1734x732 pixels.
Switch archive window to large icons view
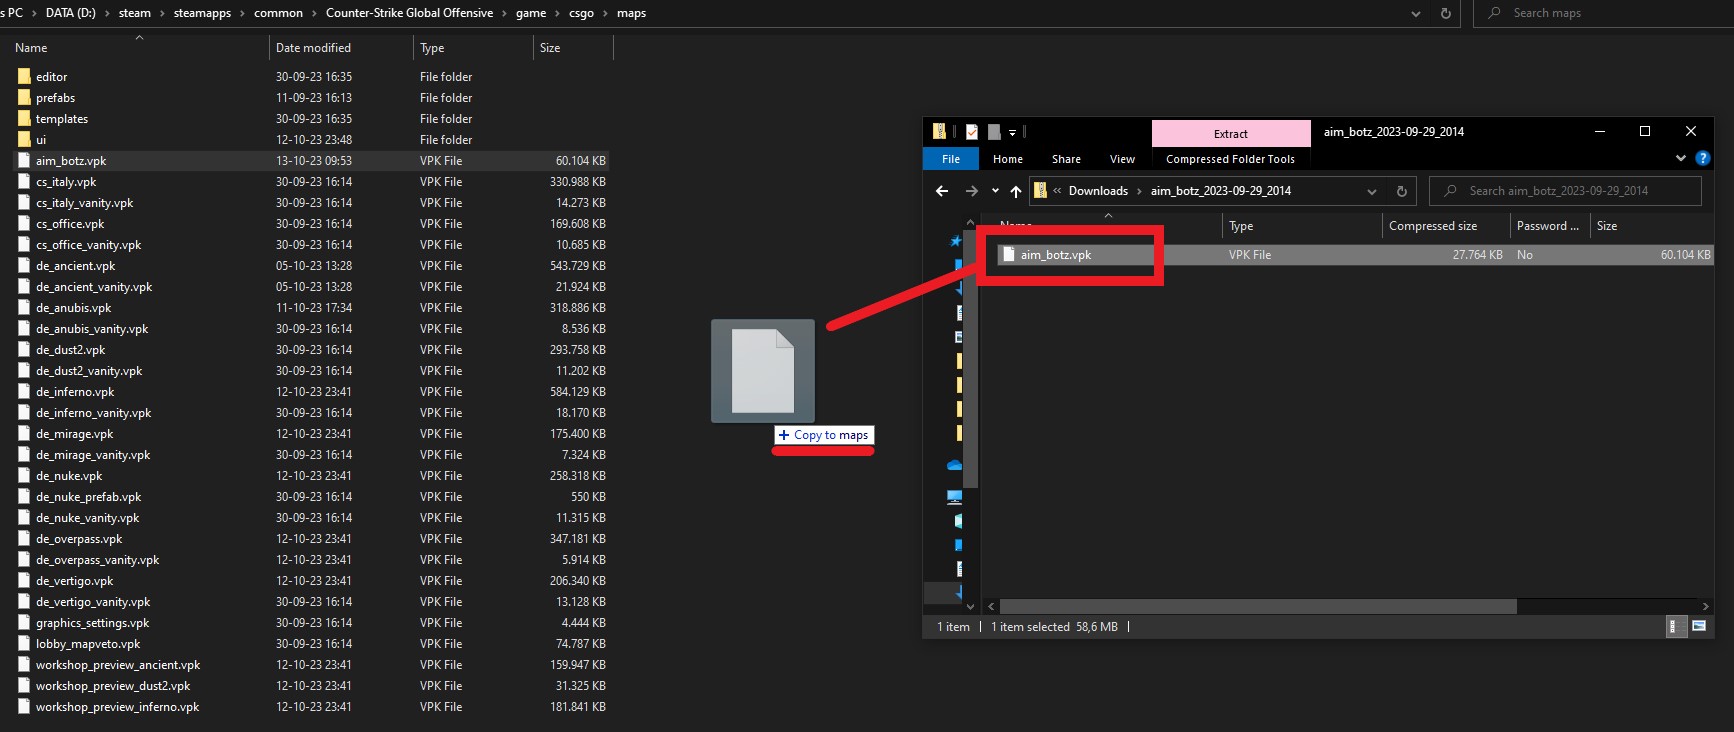click(x=1698, y=627)
